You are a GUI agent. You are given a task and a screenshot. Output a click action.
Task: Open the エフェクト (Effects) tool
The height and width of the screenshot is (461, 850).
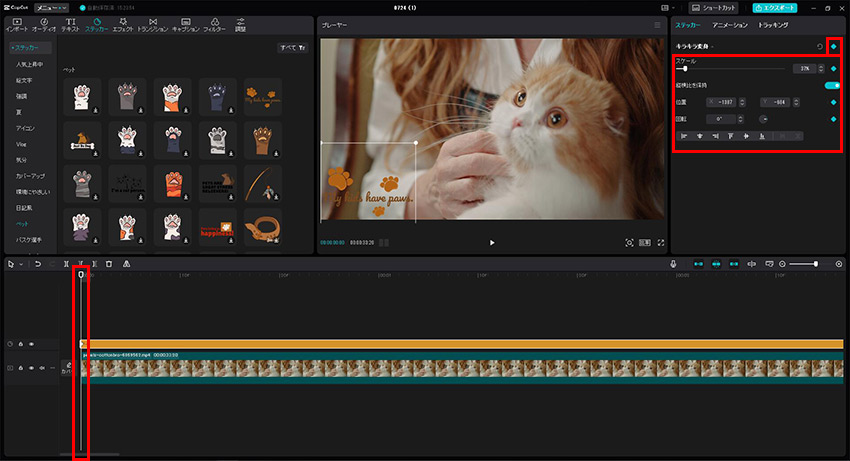tap(124, 24)
